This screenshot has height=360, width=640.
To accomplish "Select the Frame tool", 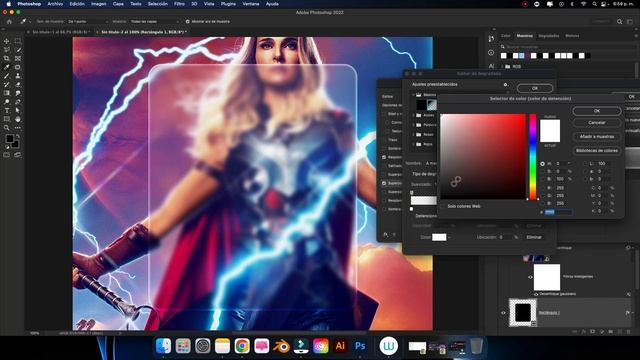I will 18,59.
